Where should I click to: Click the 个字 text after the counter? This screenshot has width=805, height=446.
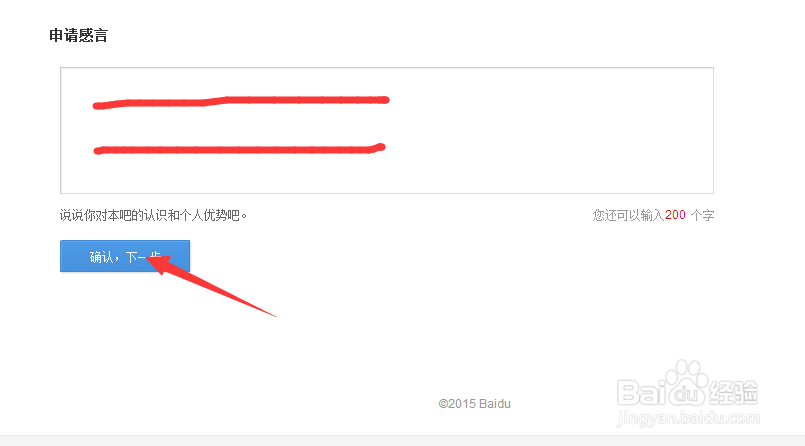click(x=702, y=215)
